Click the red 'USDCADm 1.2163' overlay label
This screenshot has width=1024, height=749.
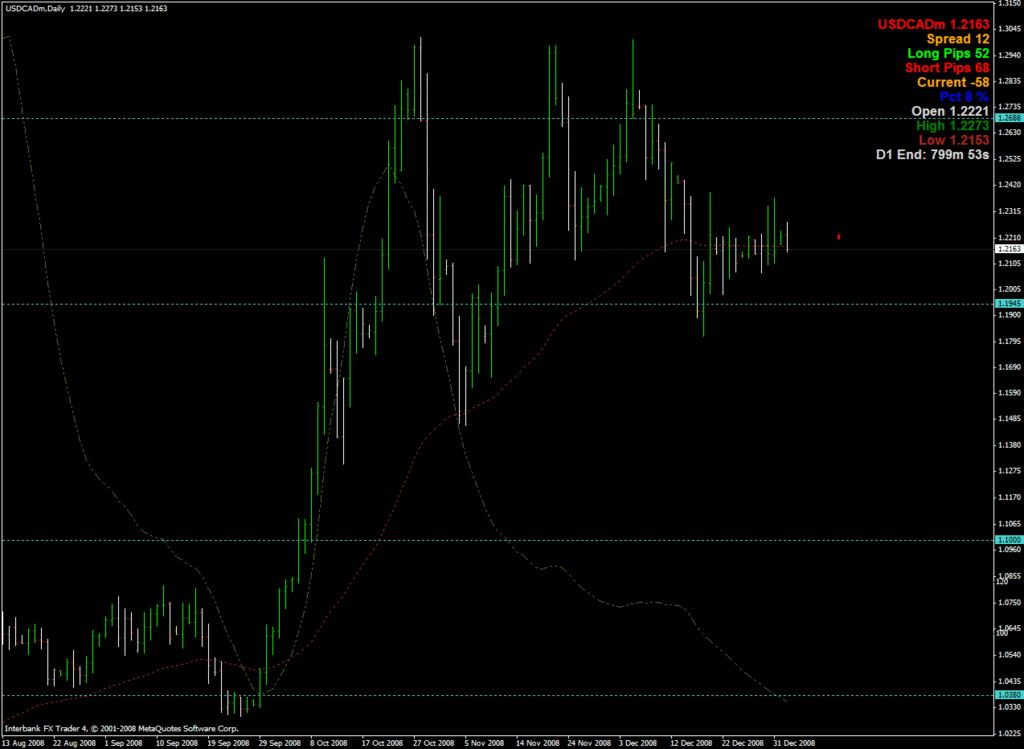(x=933, y=25)
